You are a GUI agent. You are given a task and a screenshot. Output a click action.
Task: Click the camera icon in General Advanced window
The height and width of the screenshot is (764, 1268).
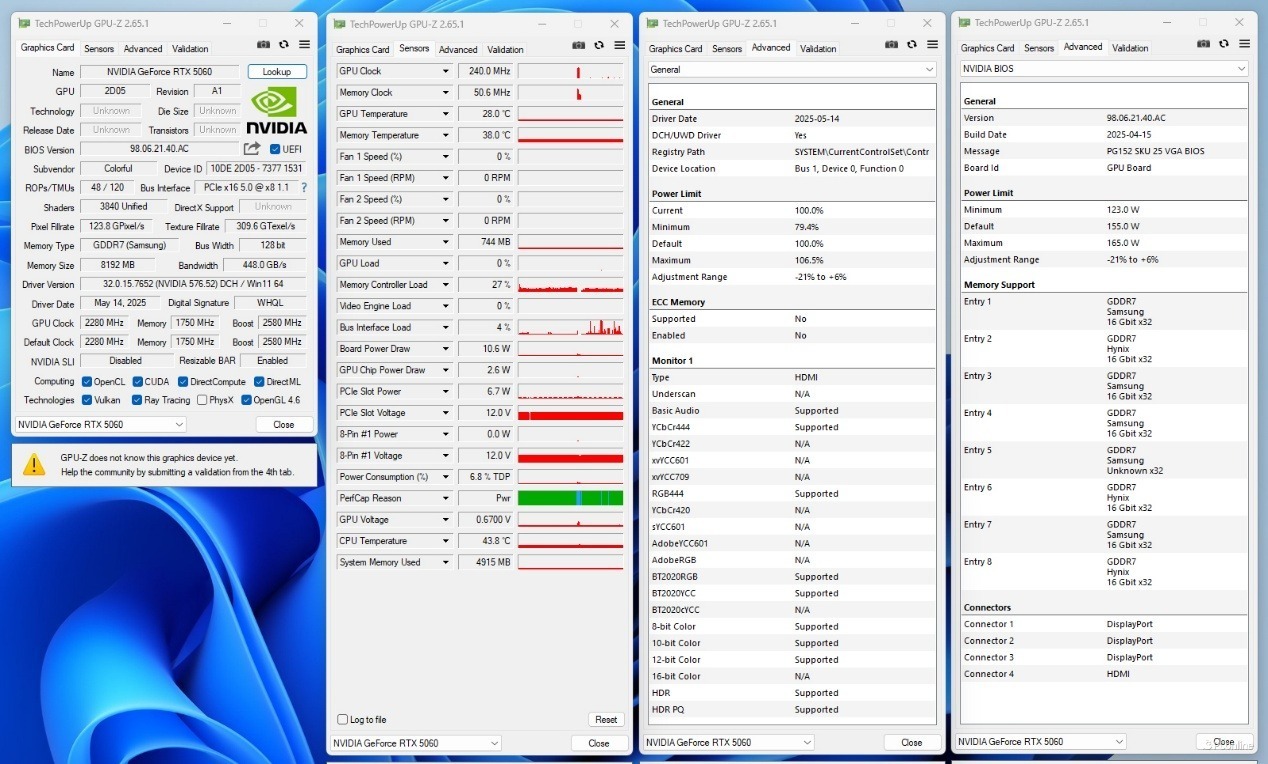tap(890, 43)
